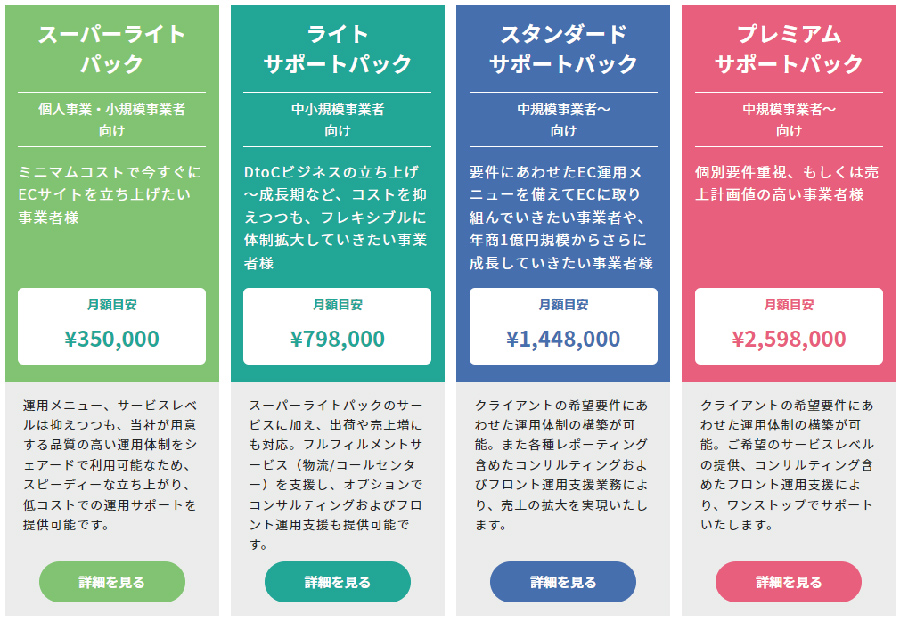
Task: Click the DtoCビジネスの立ち上げ description text
Action: pos(337,217)
